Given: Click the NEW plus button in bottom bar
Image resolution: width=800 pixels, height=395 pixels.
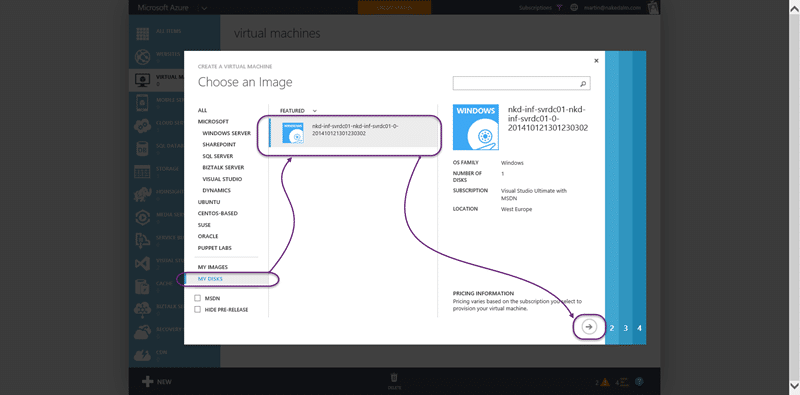Looking at the screenshot, I should point(157,381).
